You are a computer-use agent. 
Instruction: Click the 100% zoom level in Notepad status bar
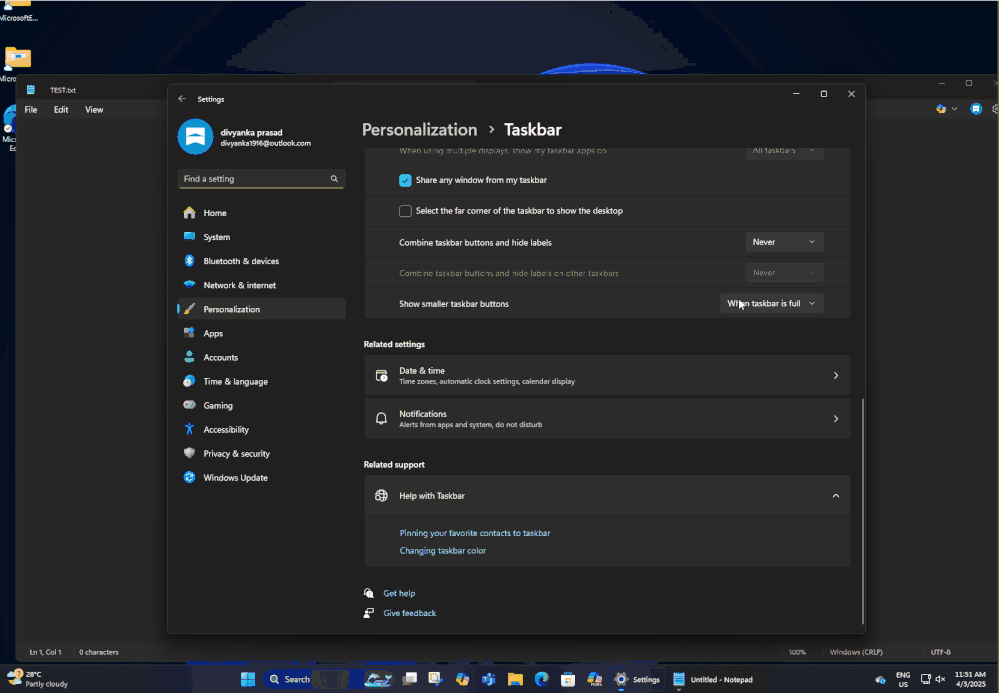tap(797, 652)
